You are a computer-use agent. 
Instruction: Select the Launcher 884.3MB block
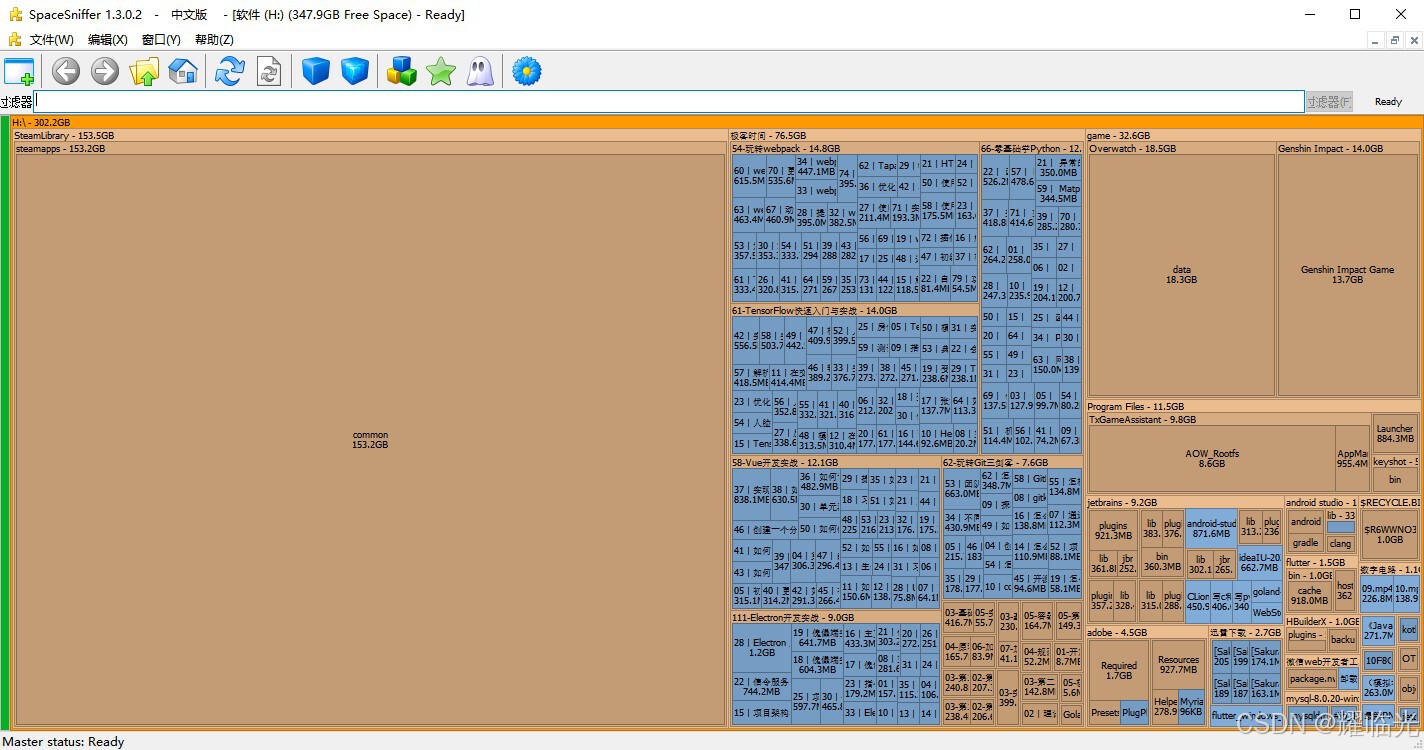[1394, 434]
